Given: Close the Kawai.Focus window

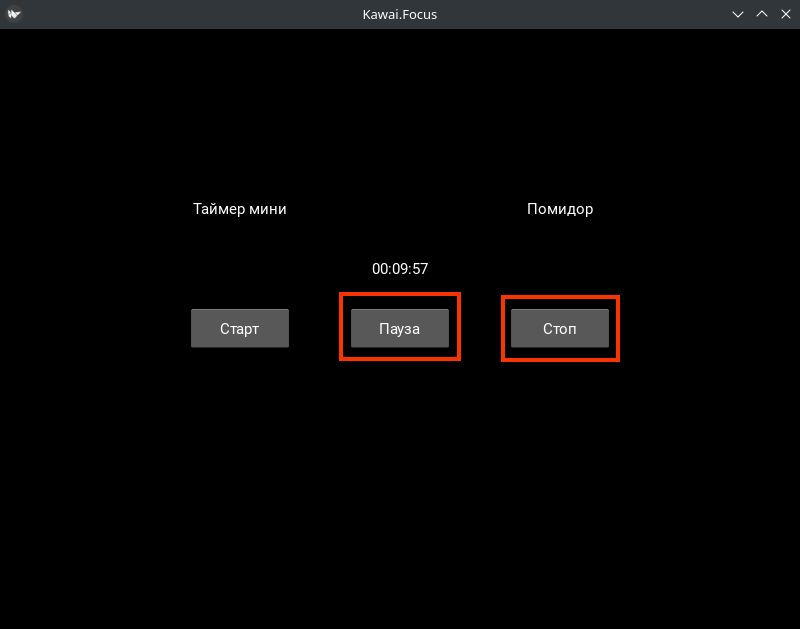Looking at the screenshot, I should pos(785,14).
